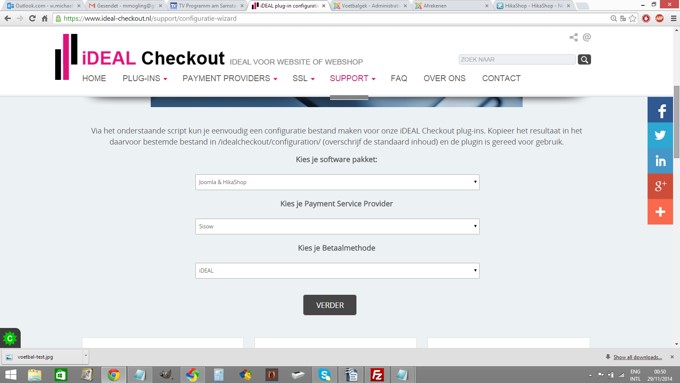Bookmark this page with the star icon
This screenshot has width=680, height=383.
coord(633,19)
